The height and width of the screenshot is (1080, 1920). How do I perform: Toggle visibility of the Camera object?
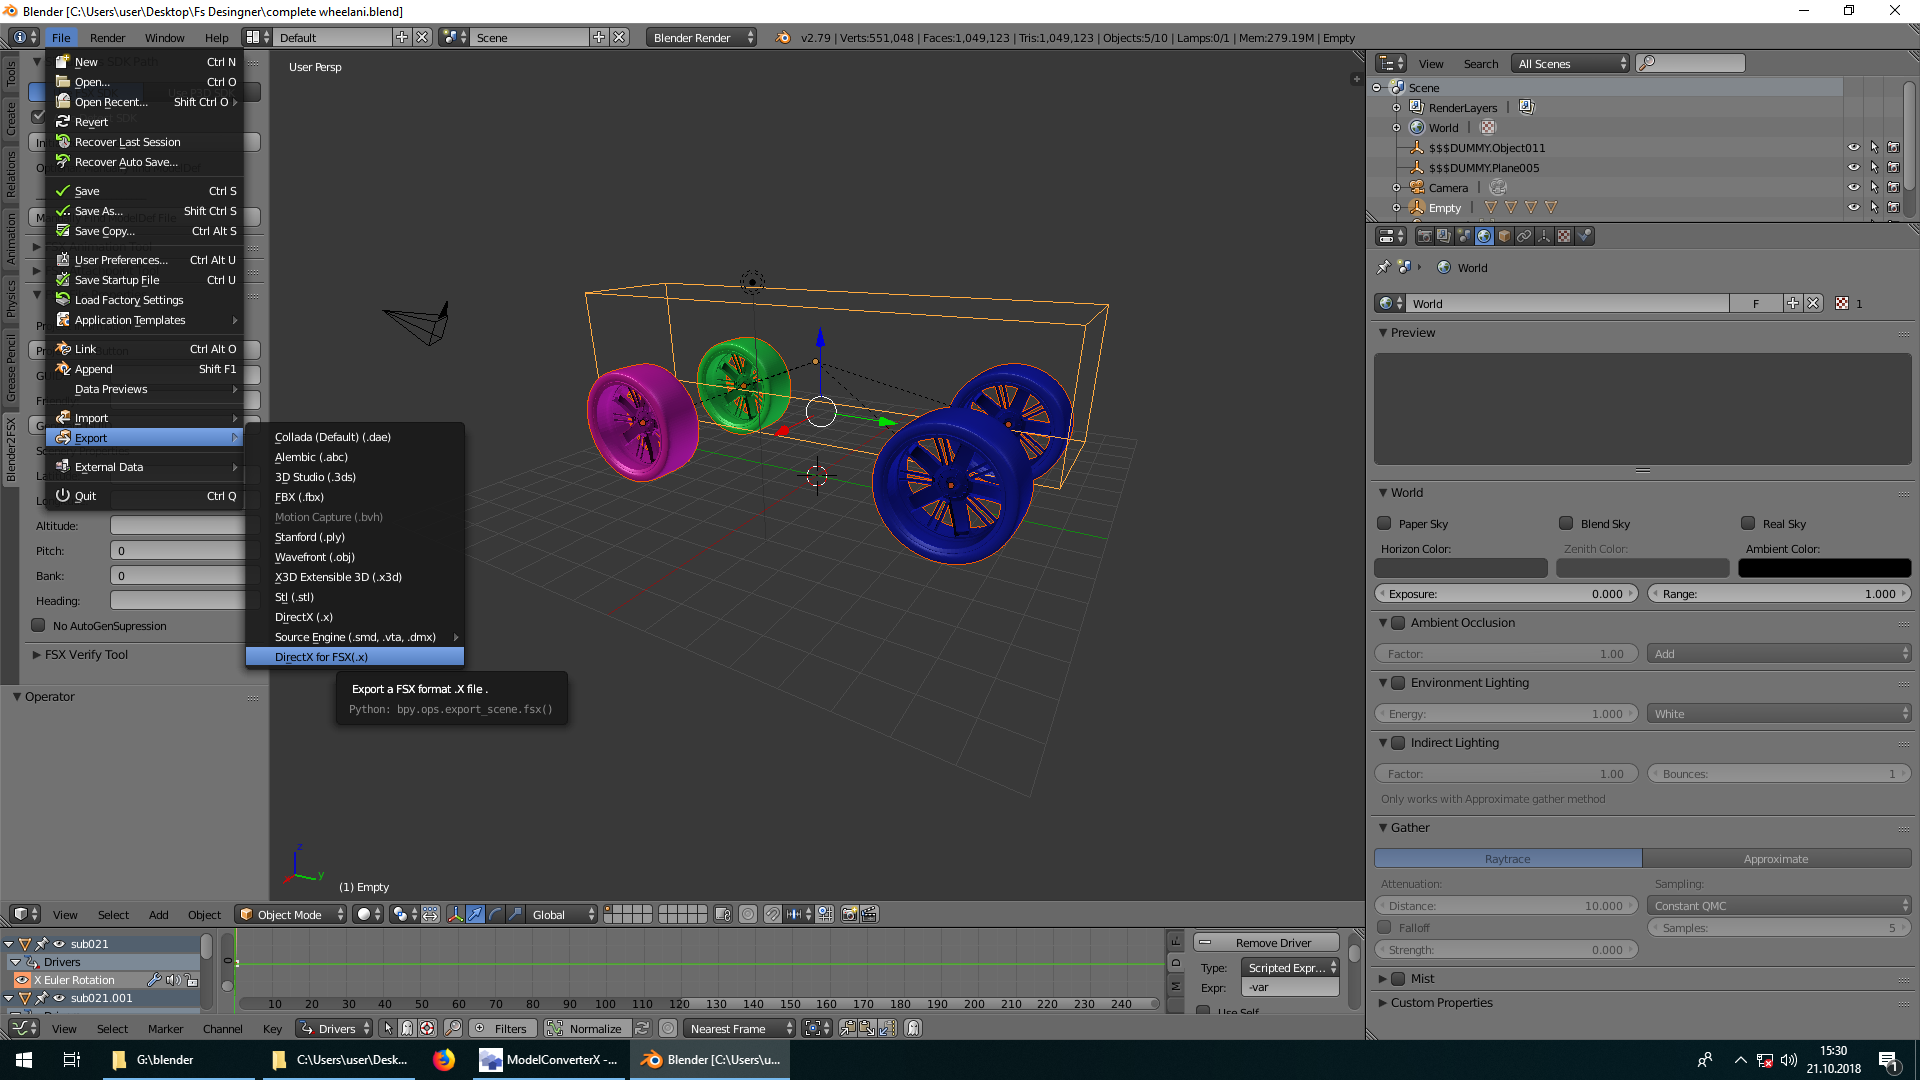(x=1852, y=187)
